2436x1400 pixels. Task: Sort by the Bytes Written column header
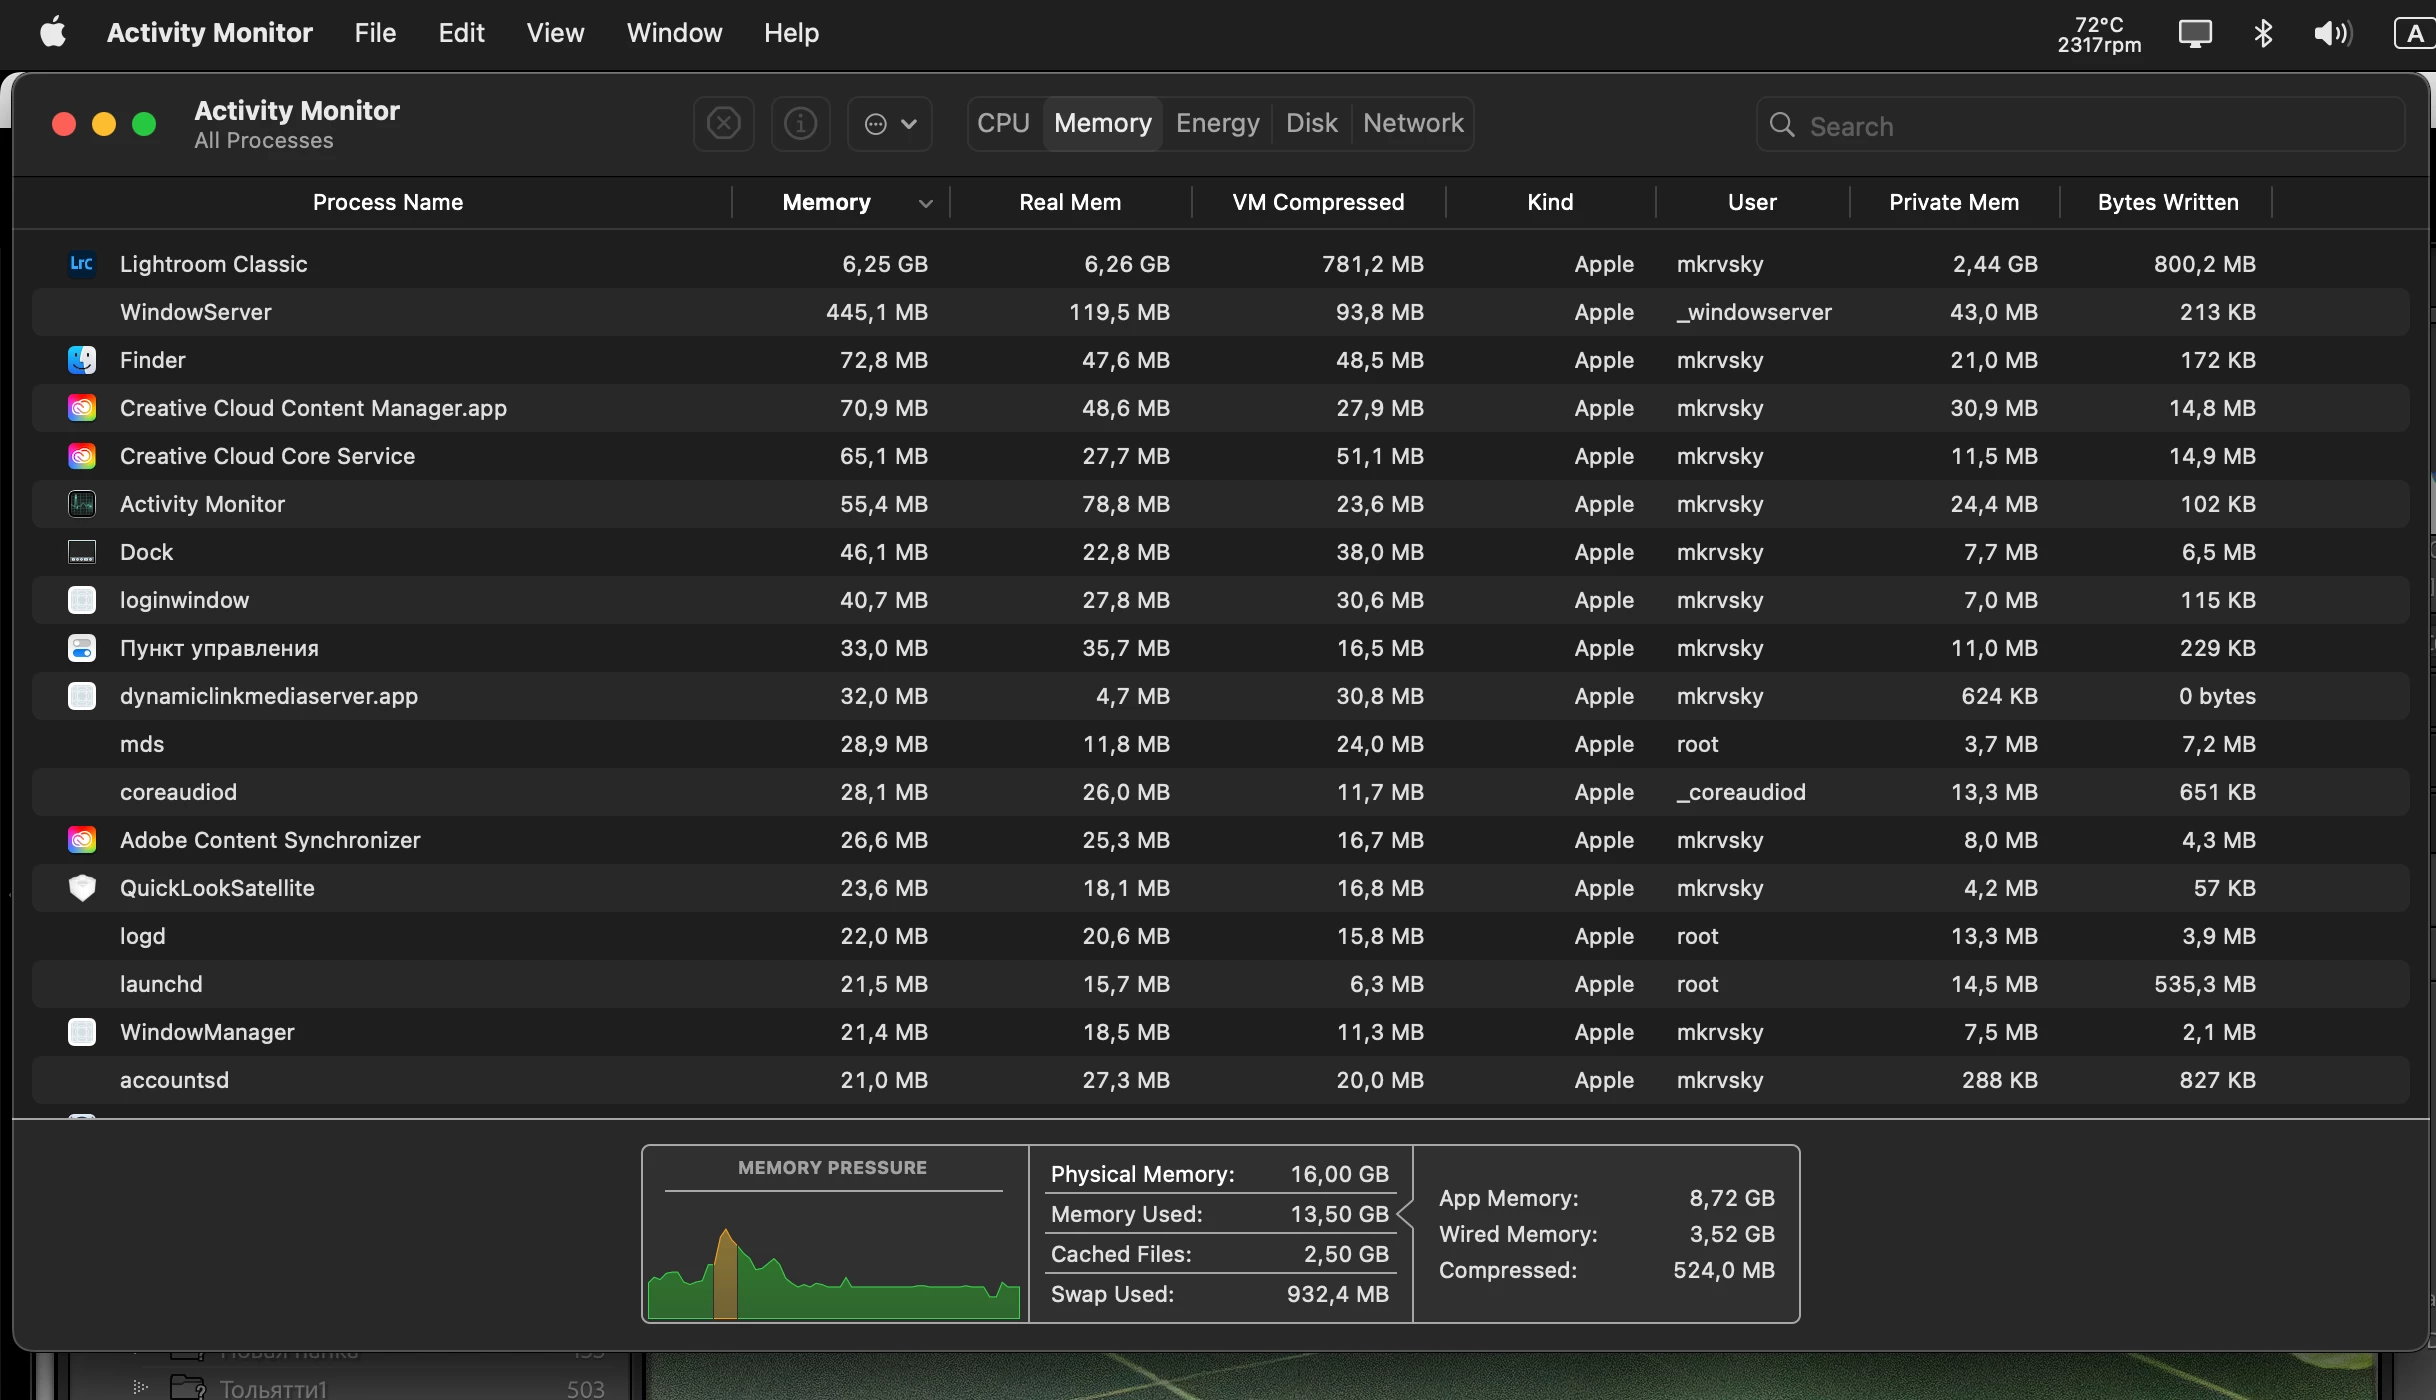(2167, 202)
